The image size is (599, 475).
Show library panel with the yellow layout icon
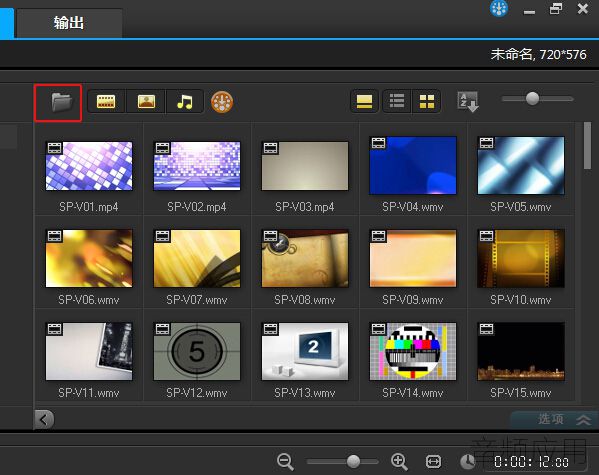[x=364, y=101]
